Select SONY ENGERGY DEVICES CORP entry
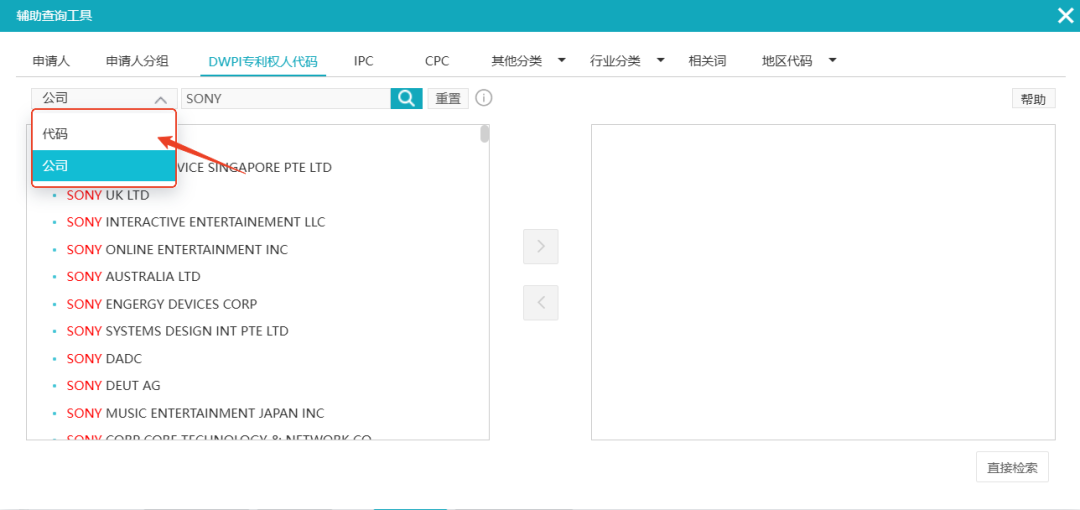 pos(162,304)
